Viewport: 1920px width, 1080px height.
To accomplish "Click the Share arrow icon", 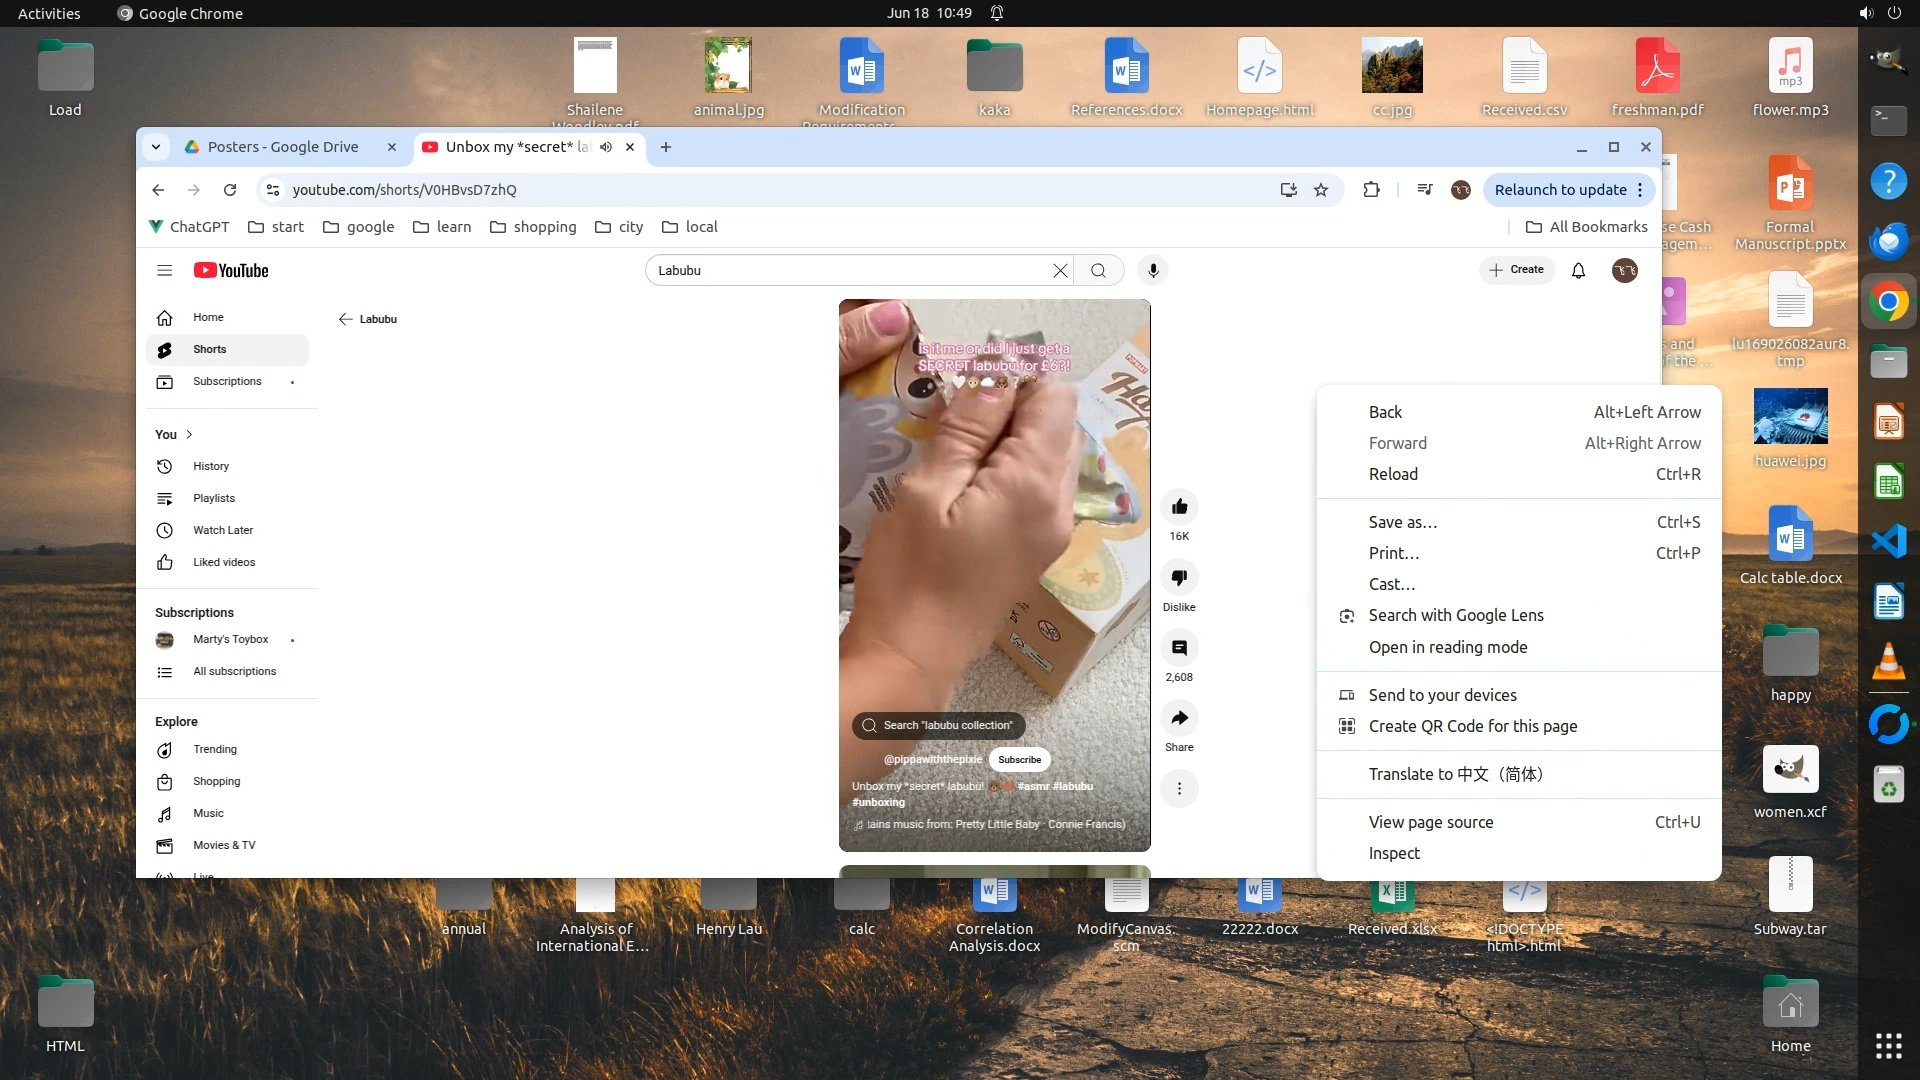I will point(1179,718).
